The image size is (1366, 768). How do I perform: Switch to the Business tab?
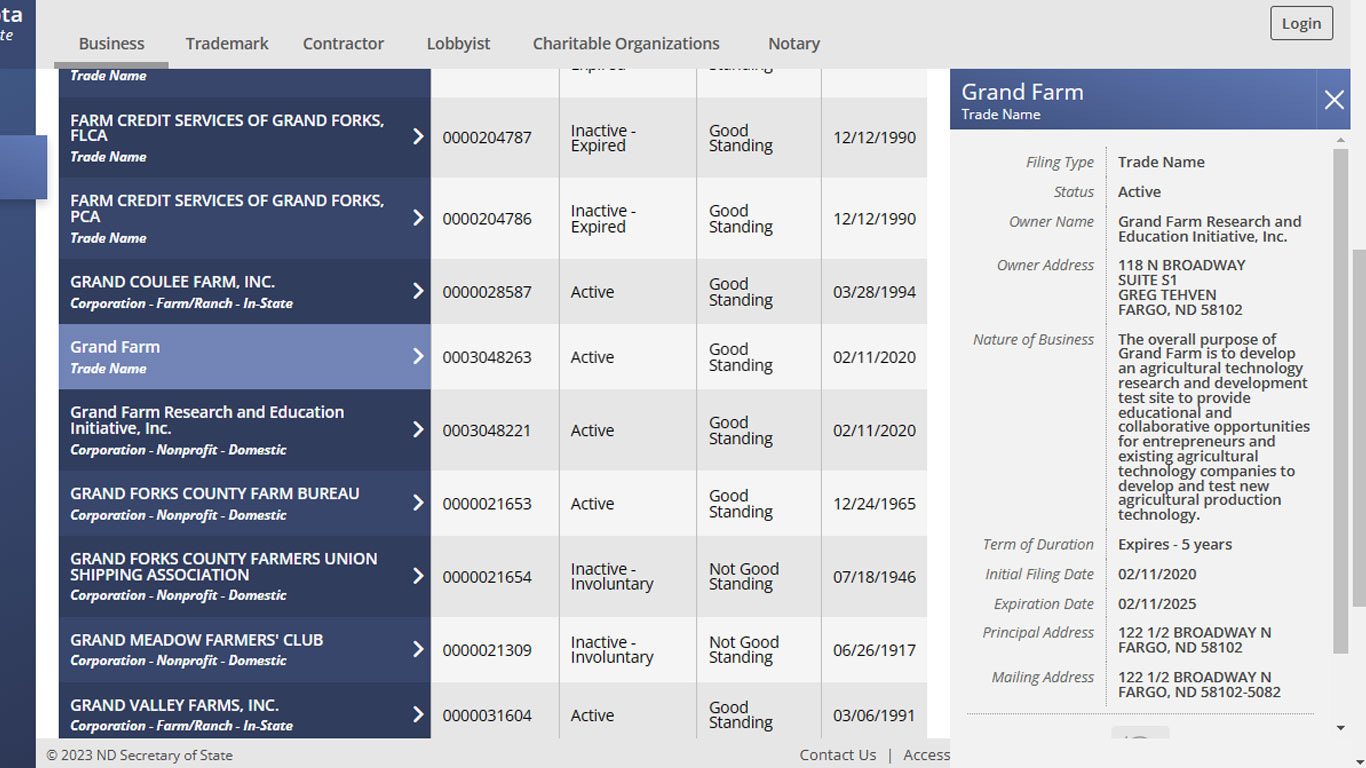pos(112,44)
